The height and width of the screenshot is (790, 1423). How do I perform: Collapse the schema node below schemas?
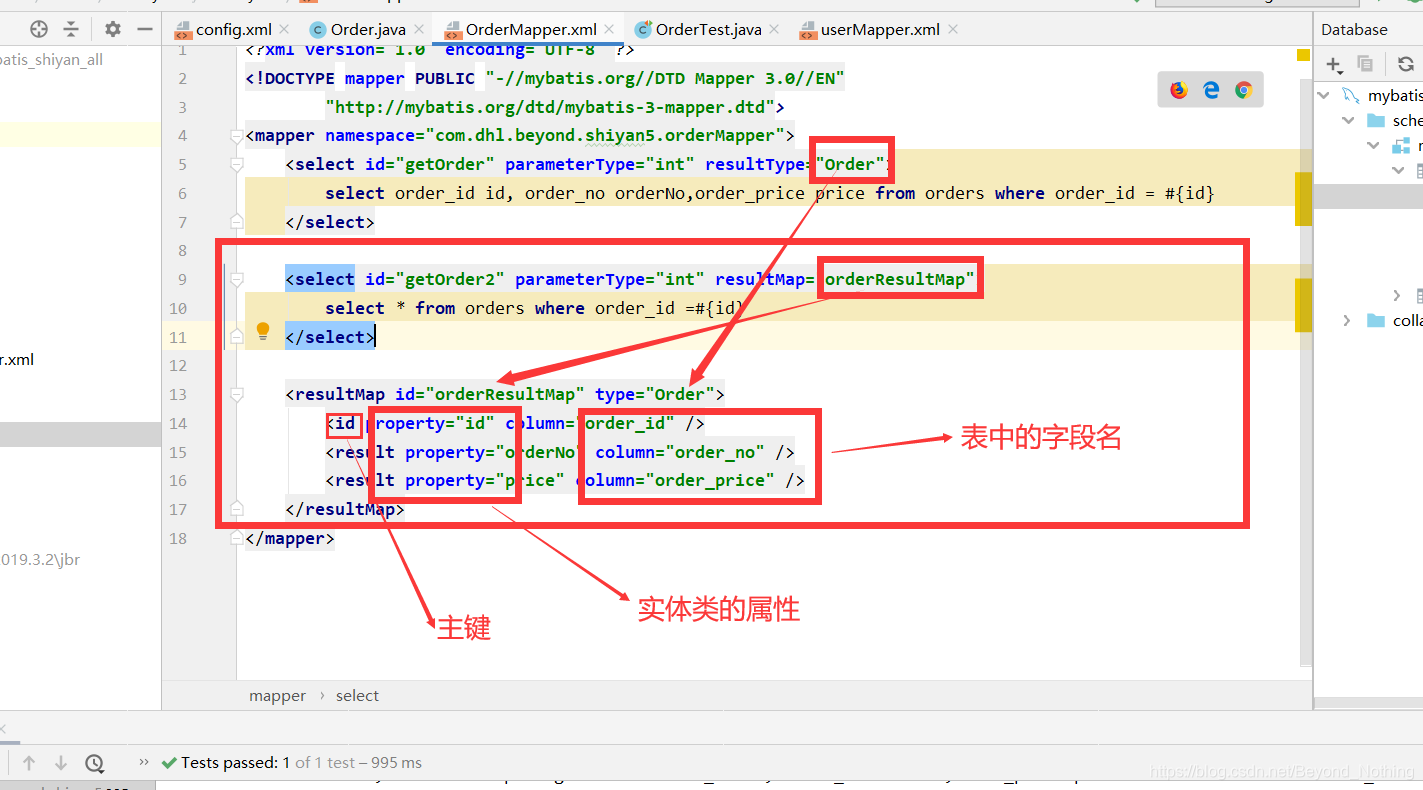tap(1374, 145)
